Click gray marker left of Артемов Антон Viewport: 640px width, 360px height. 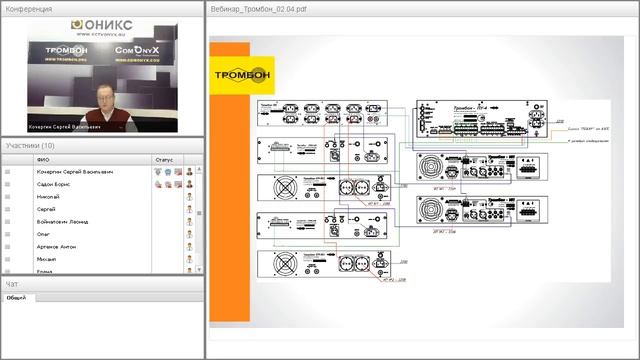pos(7,247)
